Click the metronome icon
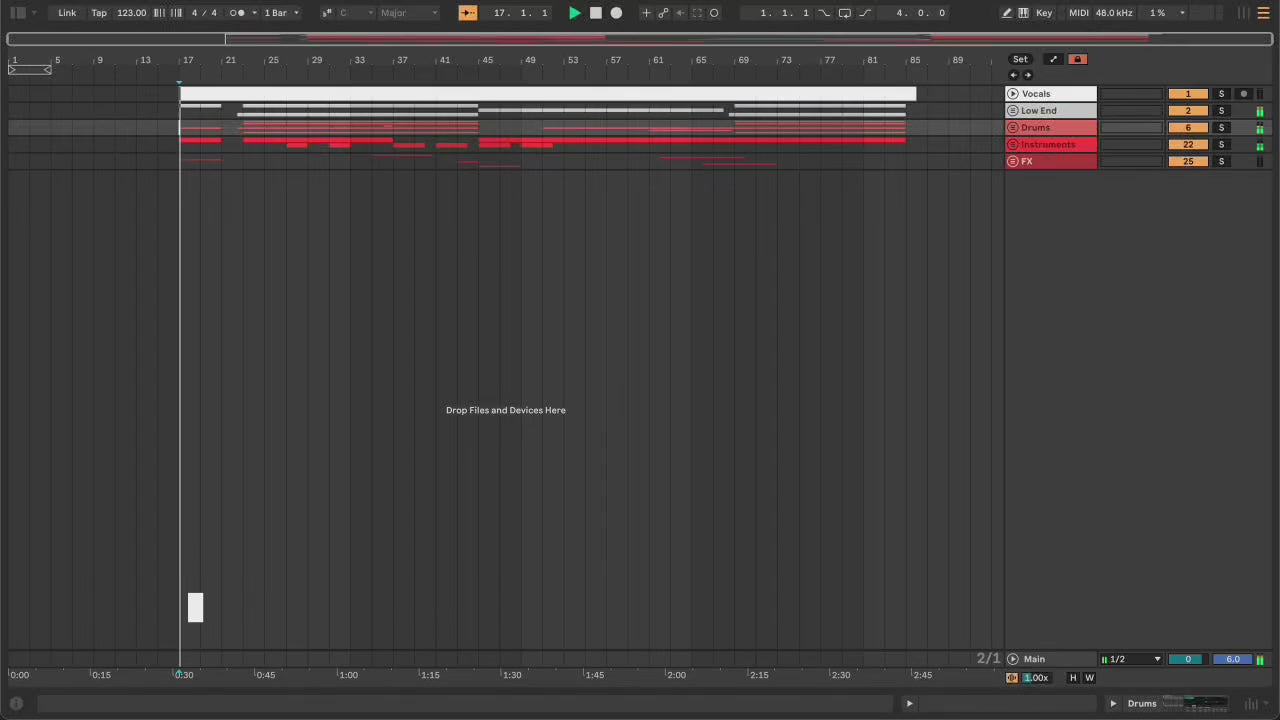 click(x=237, y=13)
